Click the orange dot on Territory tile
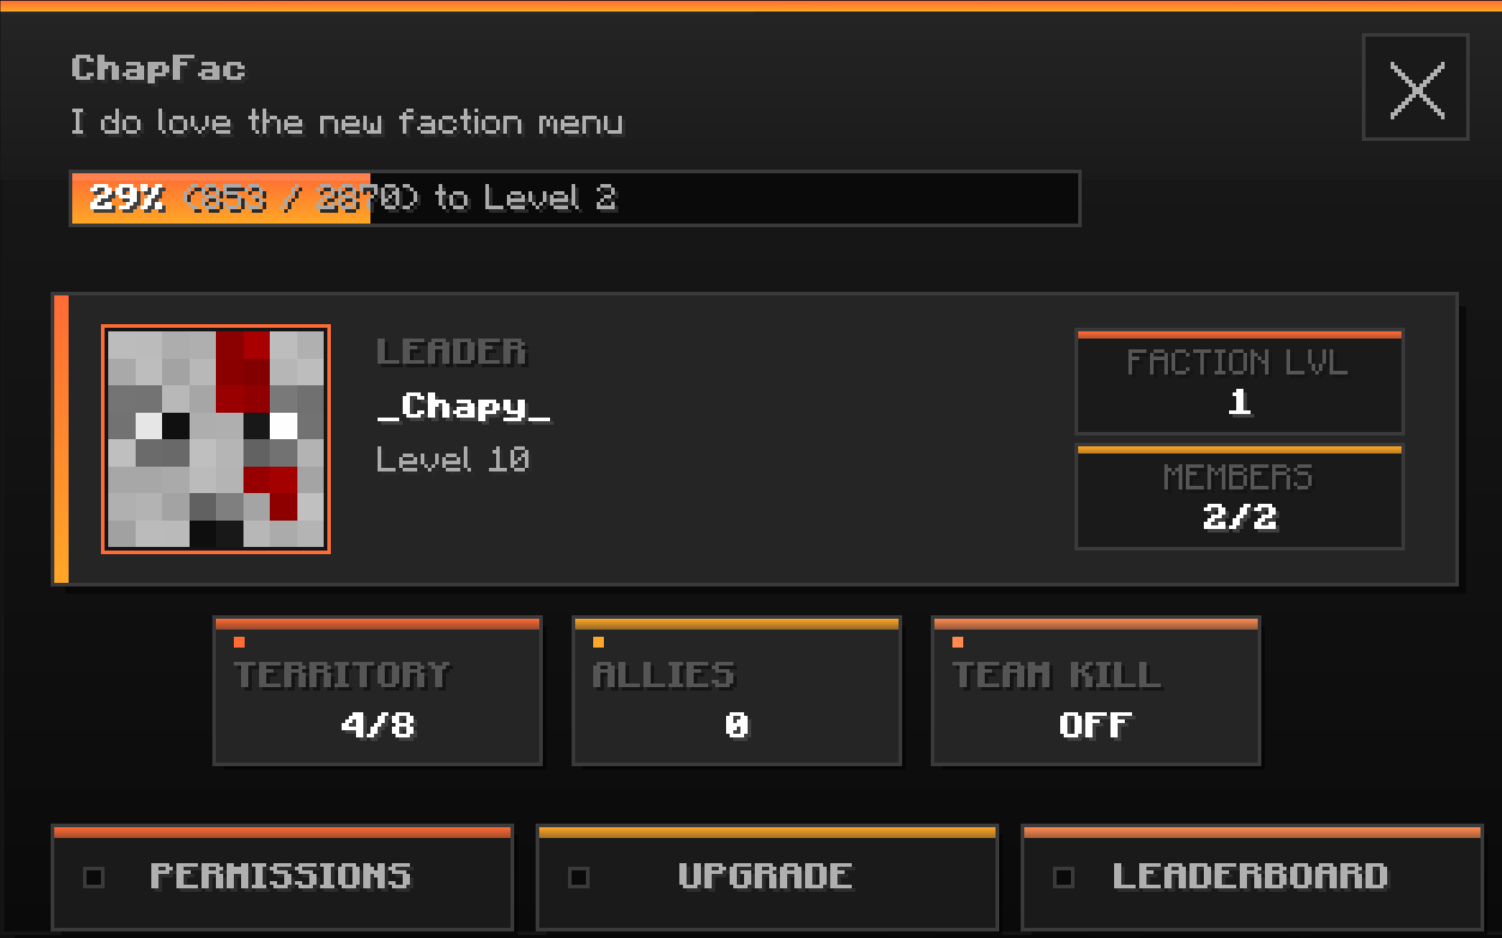1502x938 pixels. [239, 642]
